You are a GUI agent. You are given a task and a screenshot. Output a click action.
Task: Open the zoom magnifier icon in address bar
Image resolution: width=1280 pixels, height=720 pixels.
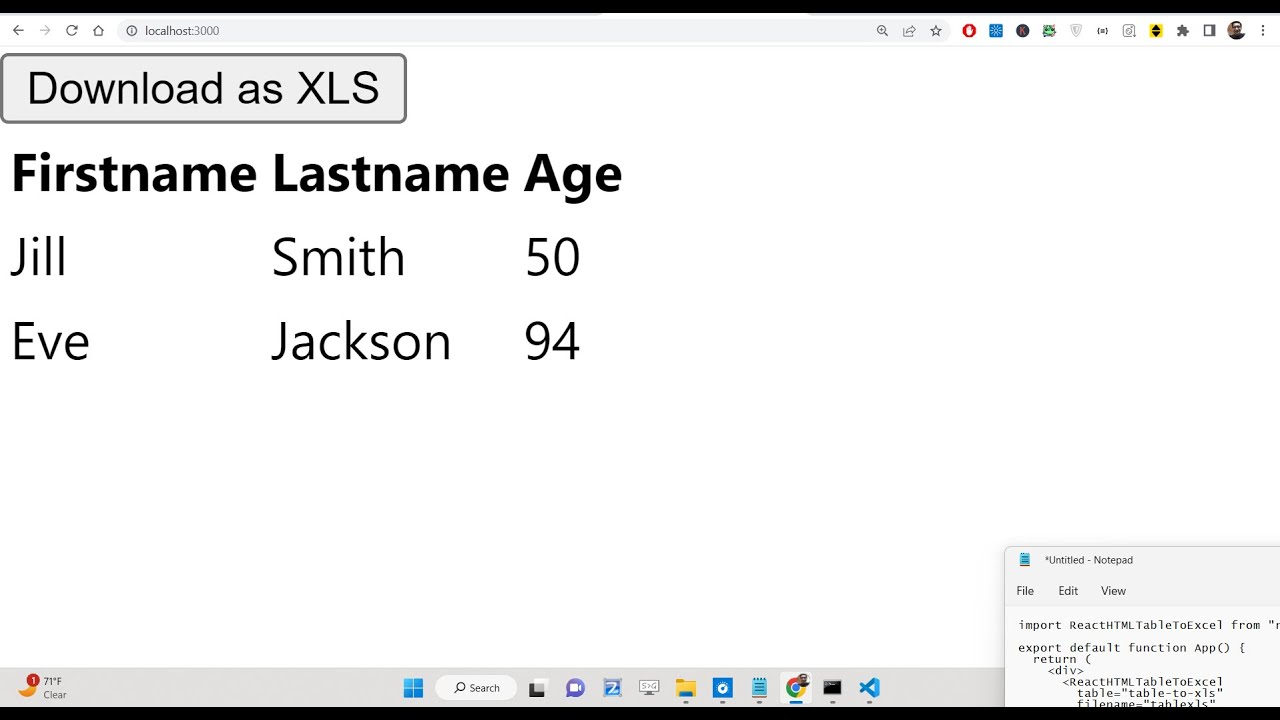click(882, 31)
